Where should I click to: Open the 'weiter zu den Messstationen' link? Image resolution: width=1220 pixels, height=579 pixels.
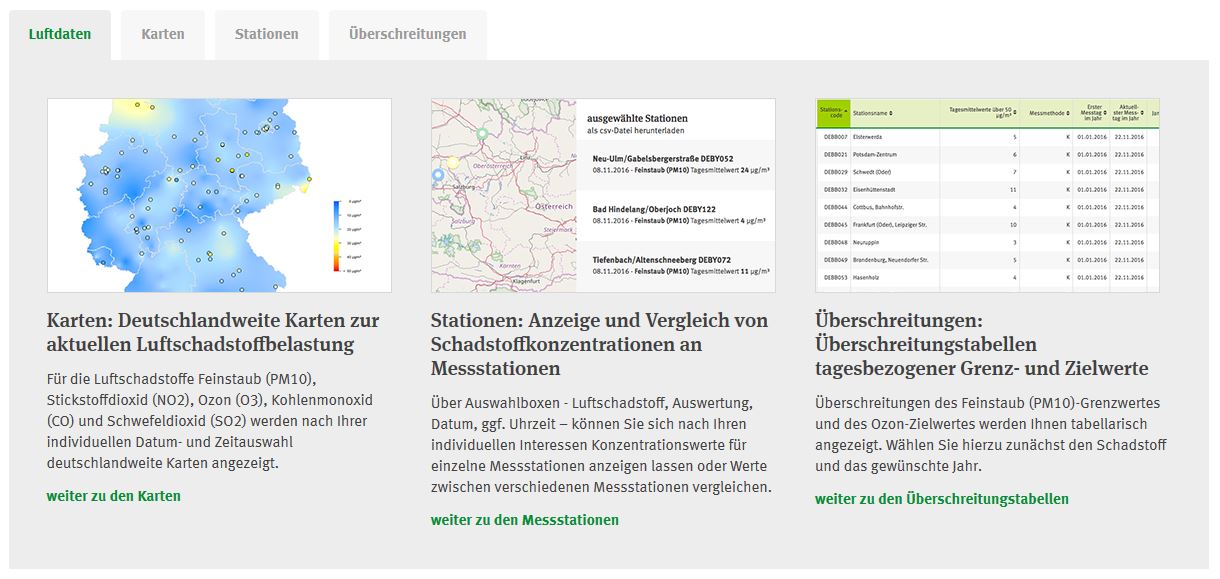524,520
